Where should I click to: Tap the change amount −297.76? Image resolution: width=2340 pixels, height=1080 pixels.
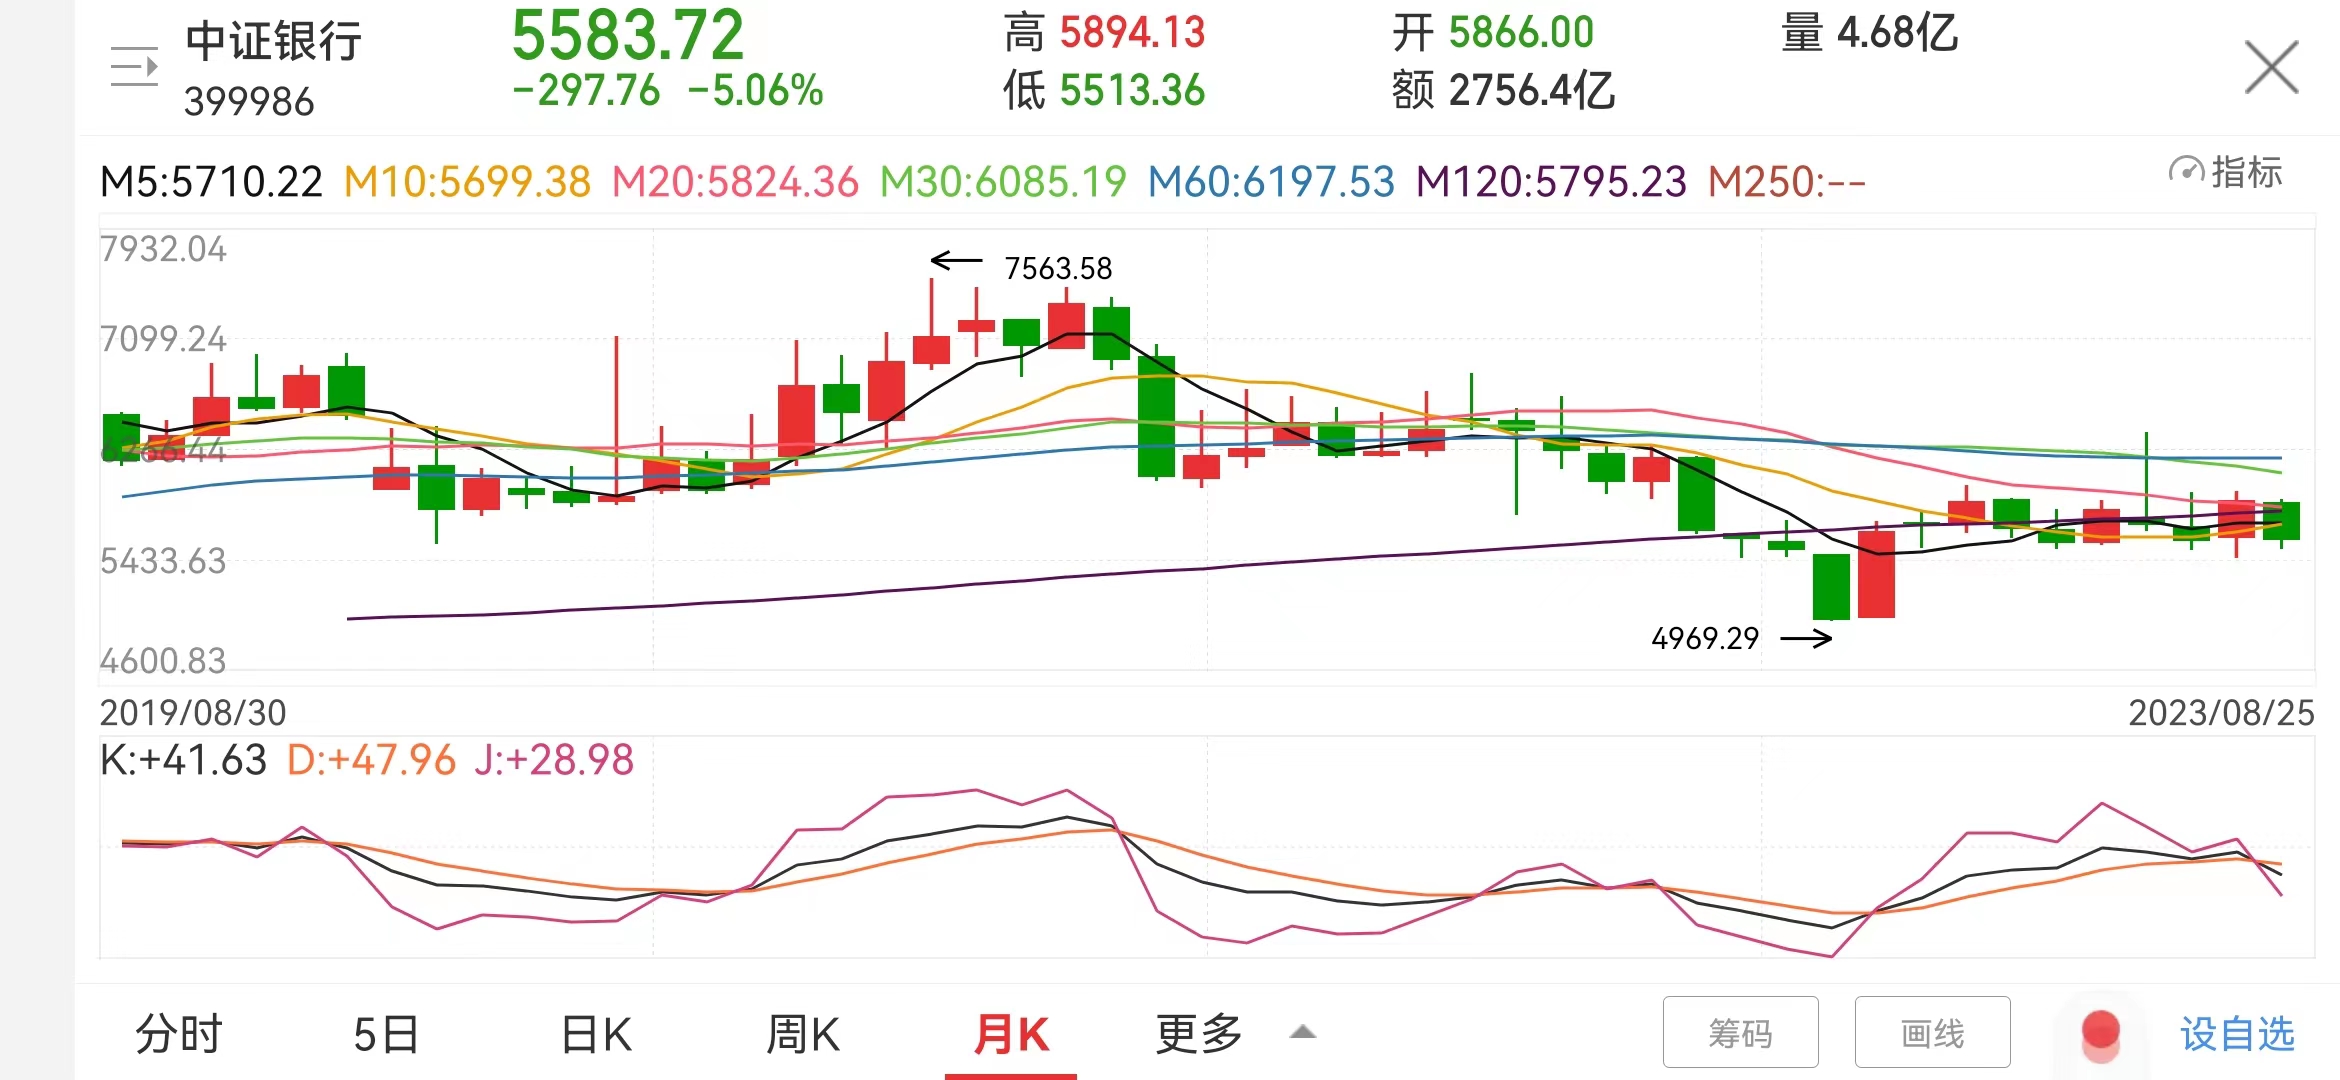tap(586, 90)
